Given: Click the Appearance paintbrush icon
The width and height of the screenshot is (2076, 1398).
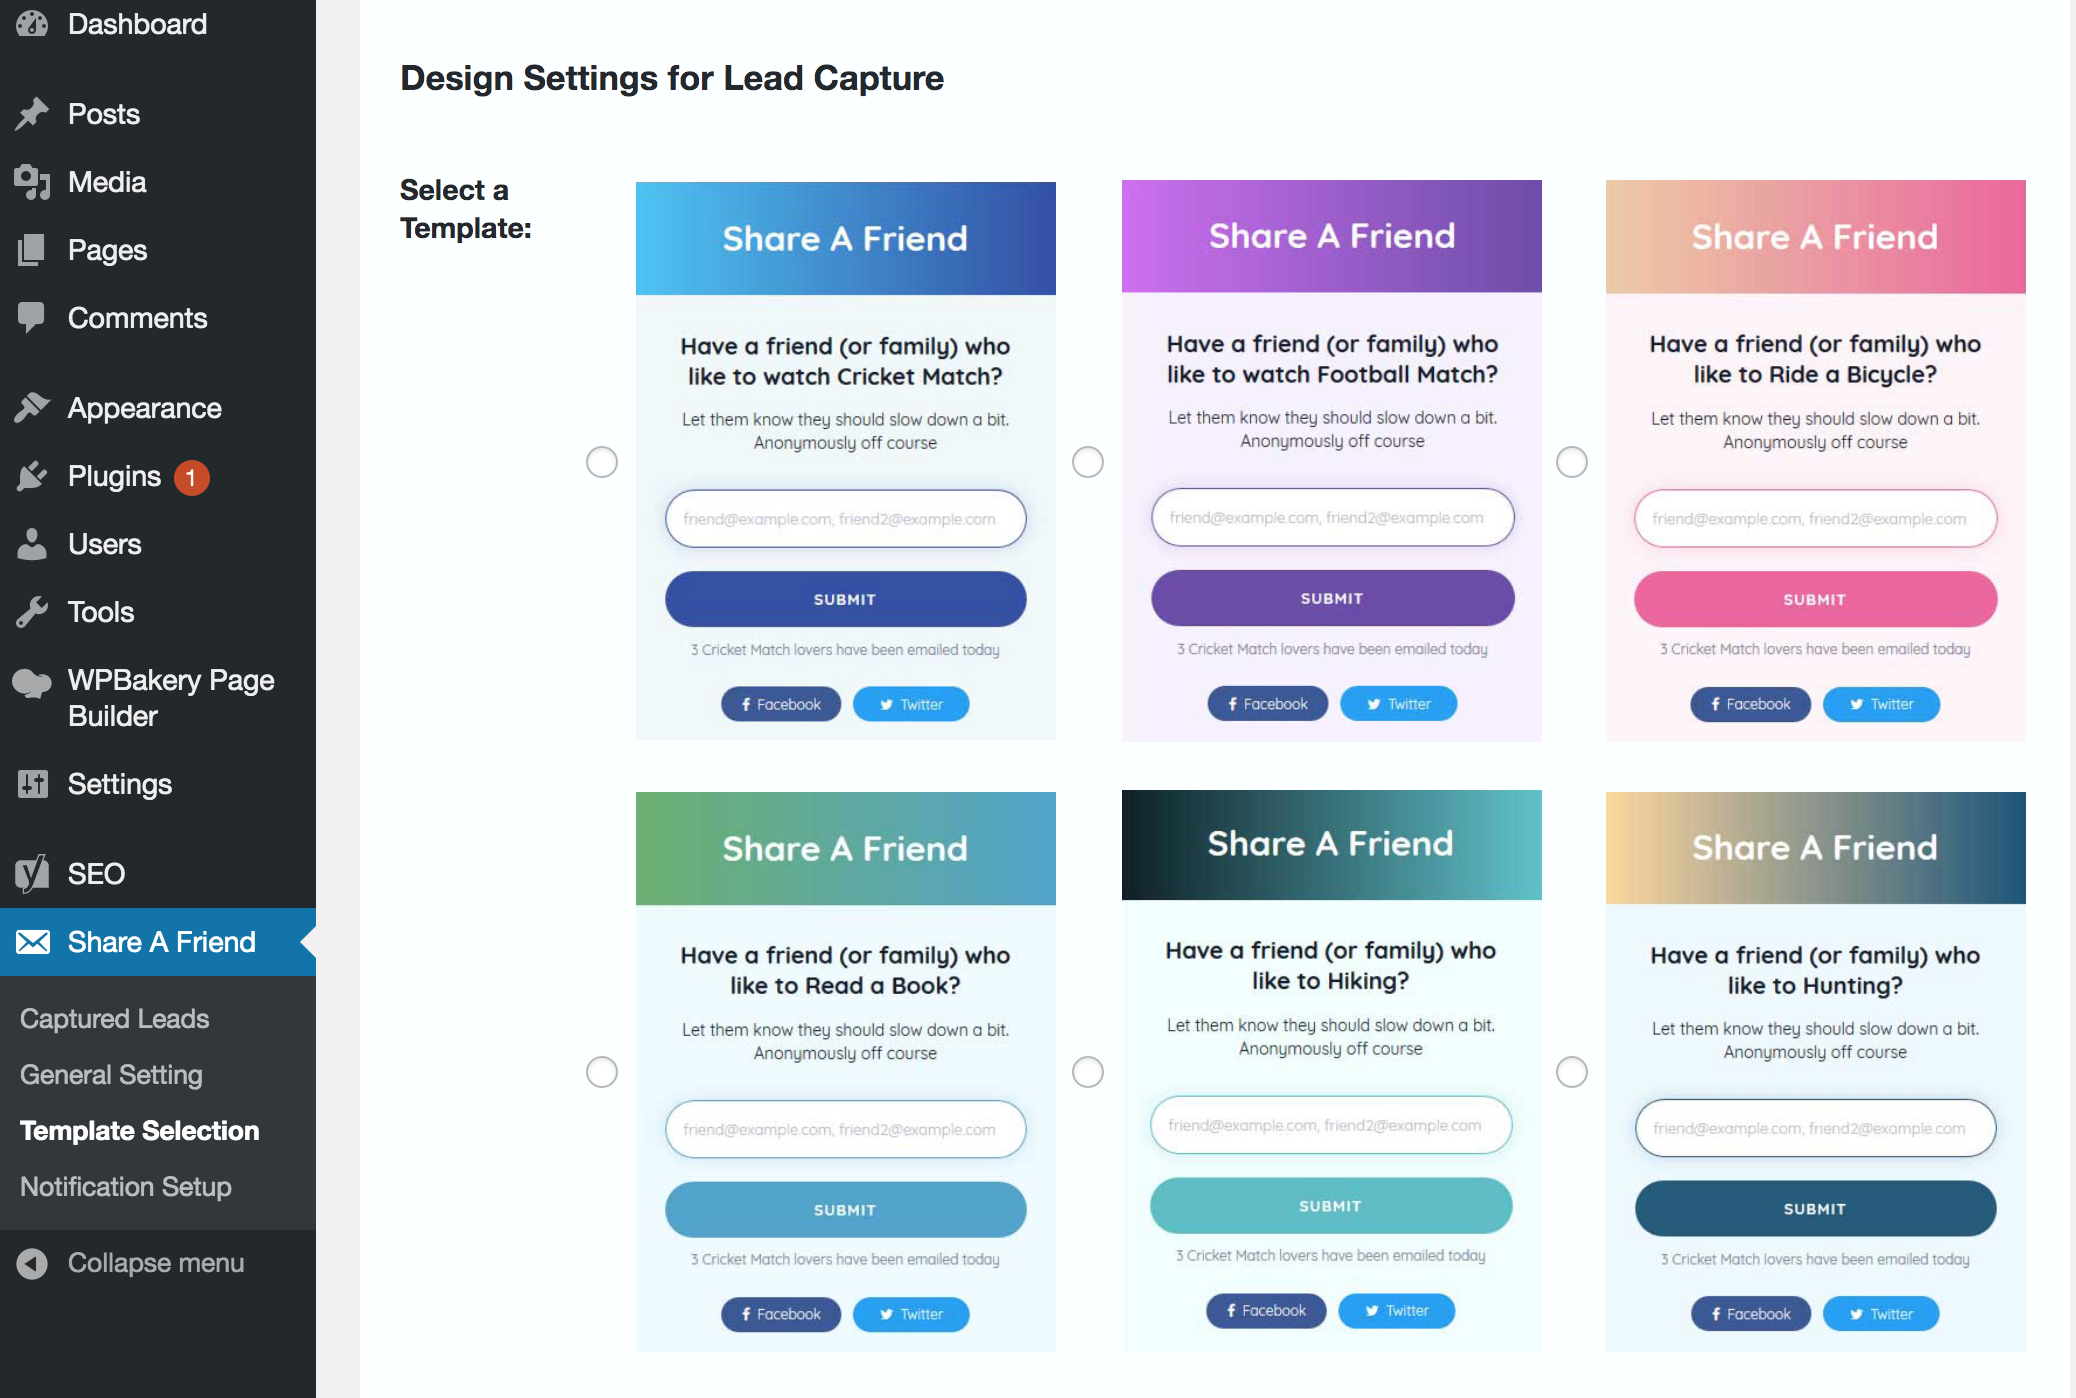Looking at the screenshot, I should tap(32, 408).
